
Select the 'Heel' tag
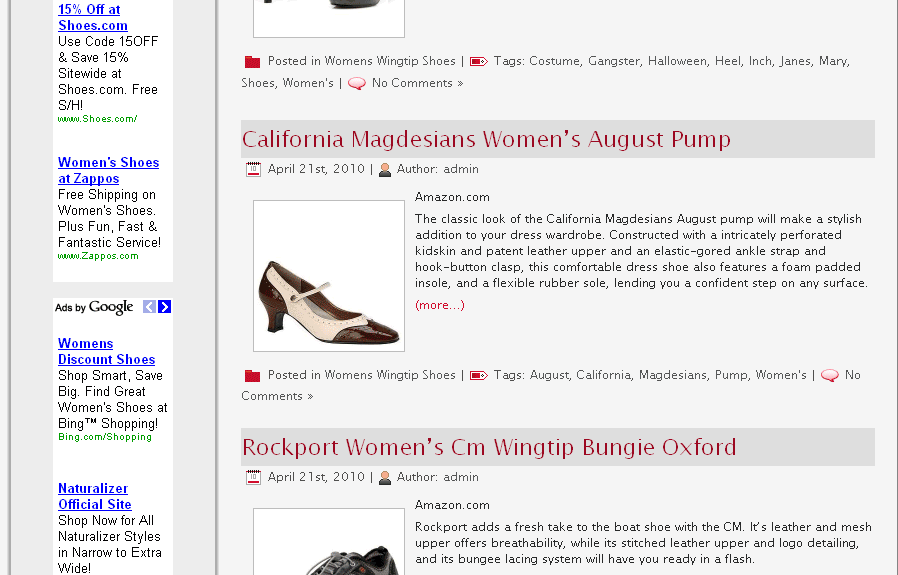pyautogui.click(x=727, y=61)
